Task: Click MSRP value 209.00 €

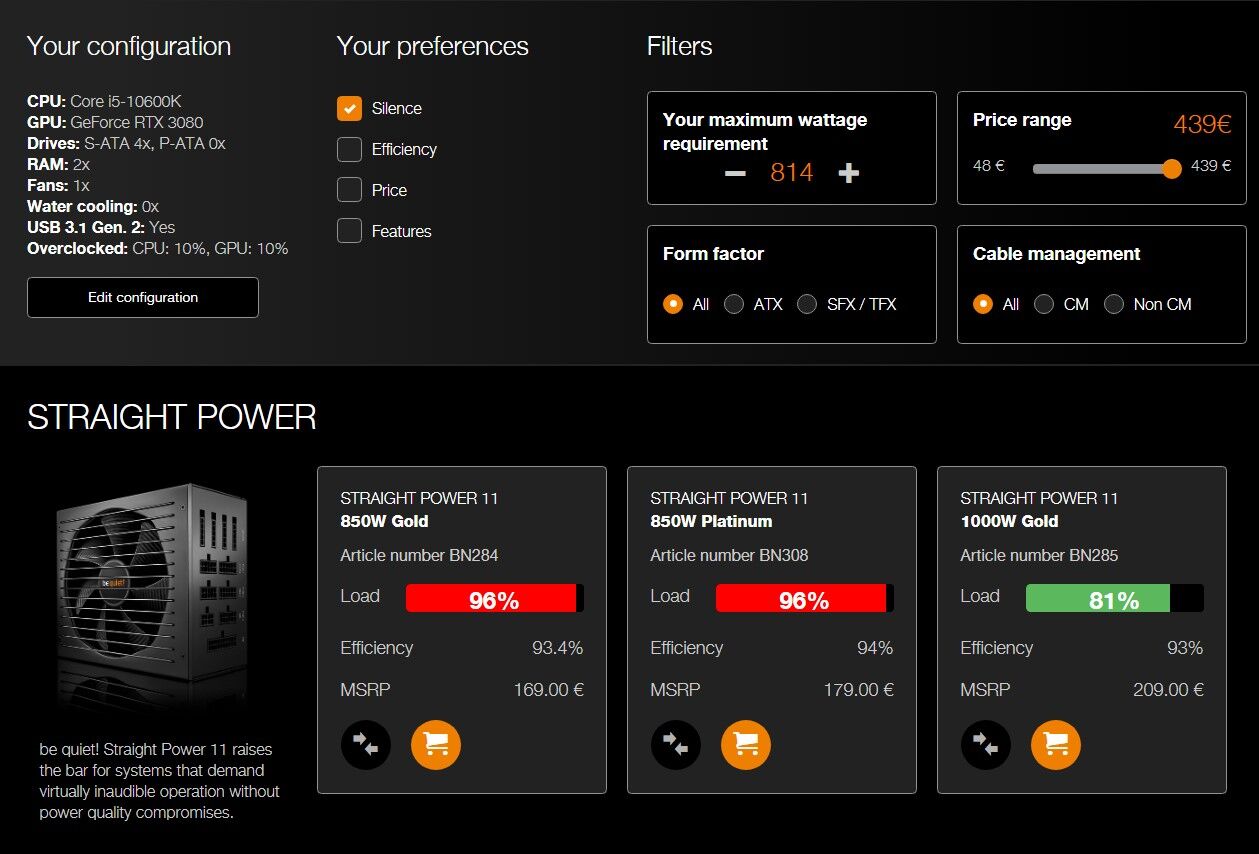Action: [x=1168, y=690]
